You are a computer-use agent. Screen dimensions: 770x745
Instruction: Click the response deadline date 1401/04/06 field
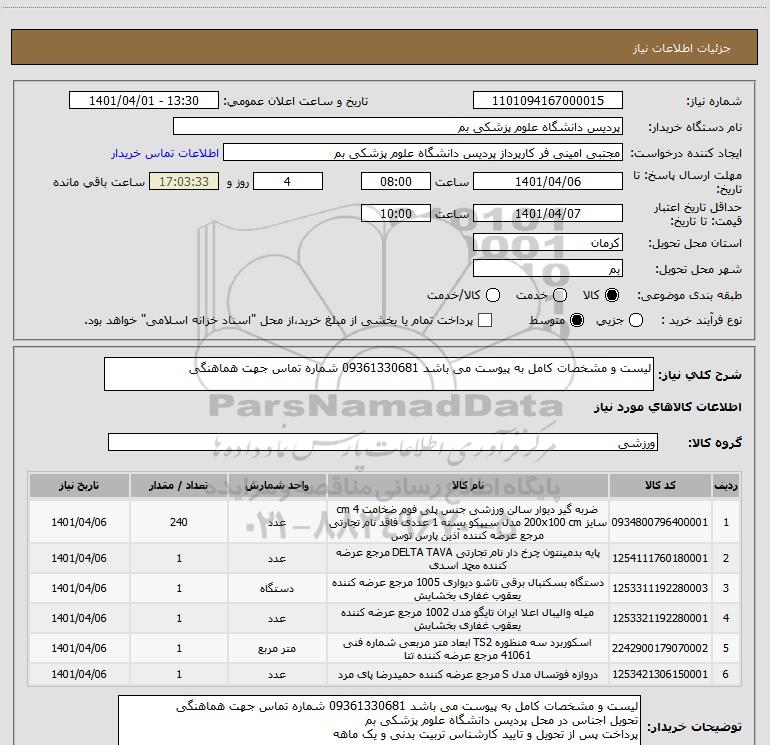[548, 181]
